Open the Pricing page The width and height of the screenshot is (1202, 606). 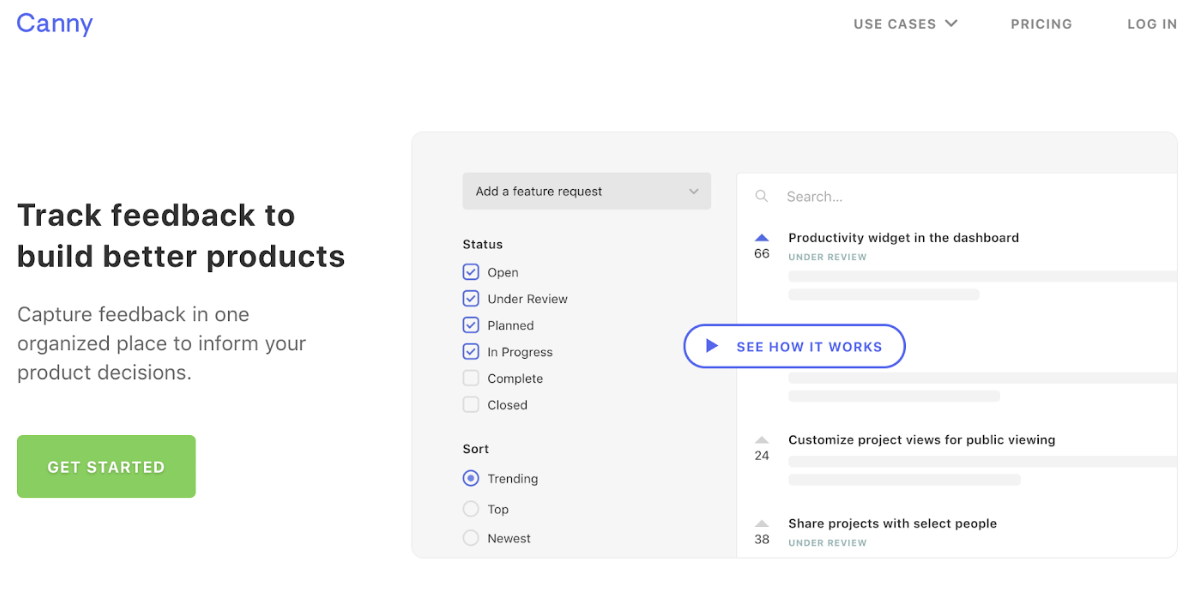click(x=1041, y=24)
